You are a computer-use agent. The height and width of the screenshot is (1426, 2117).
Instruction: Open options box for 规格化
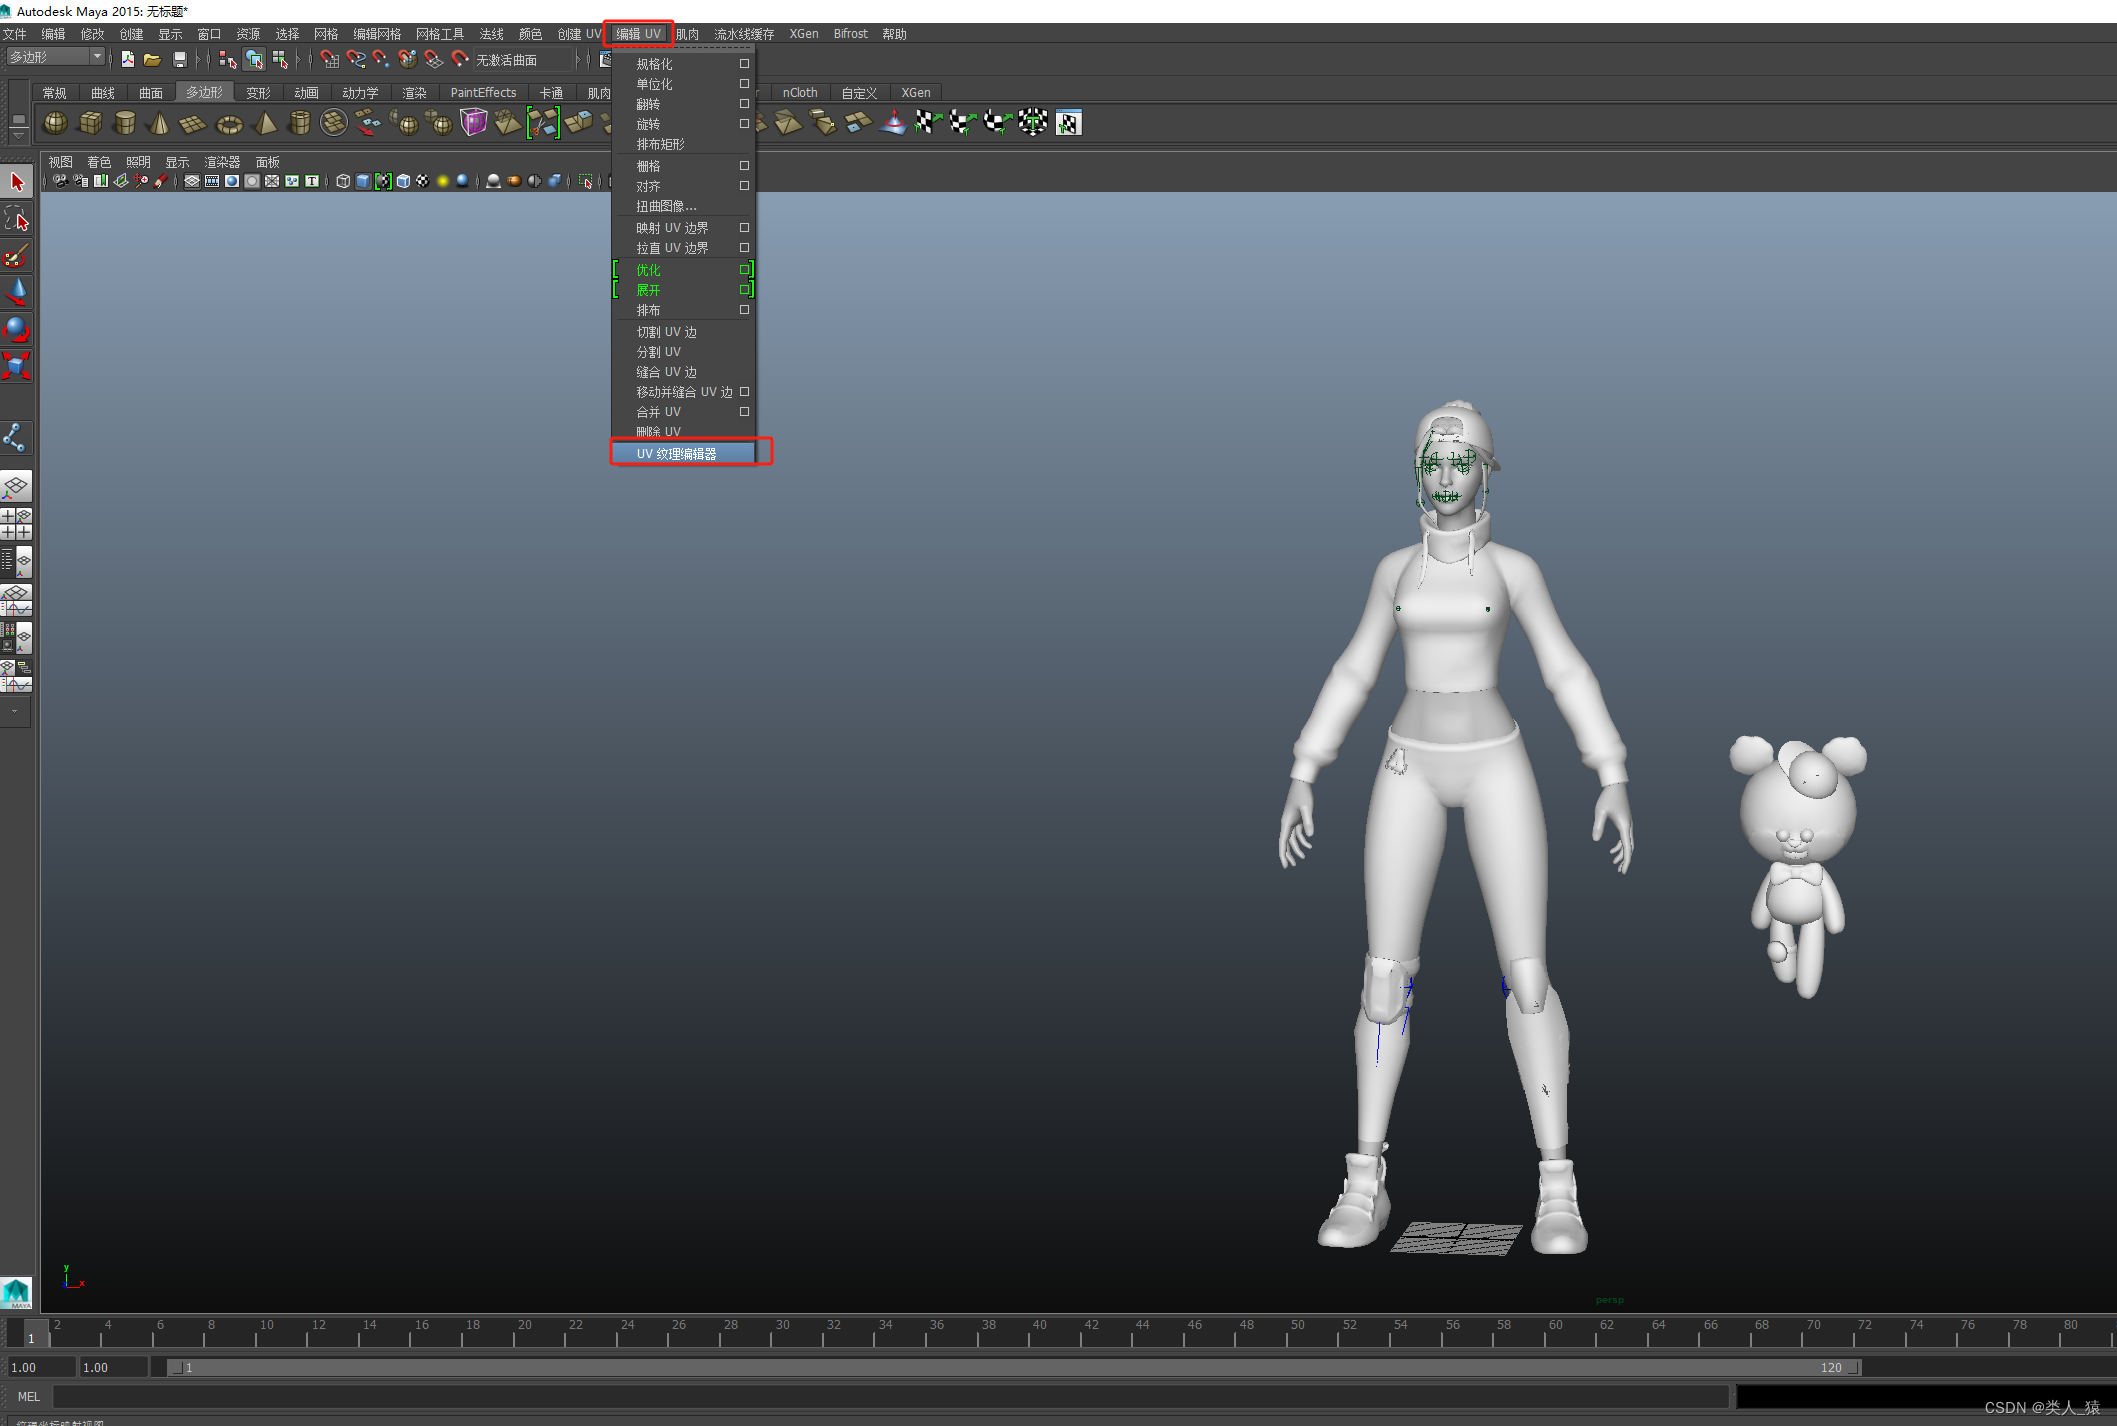[x=744, y=64]
